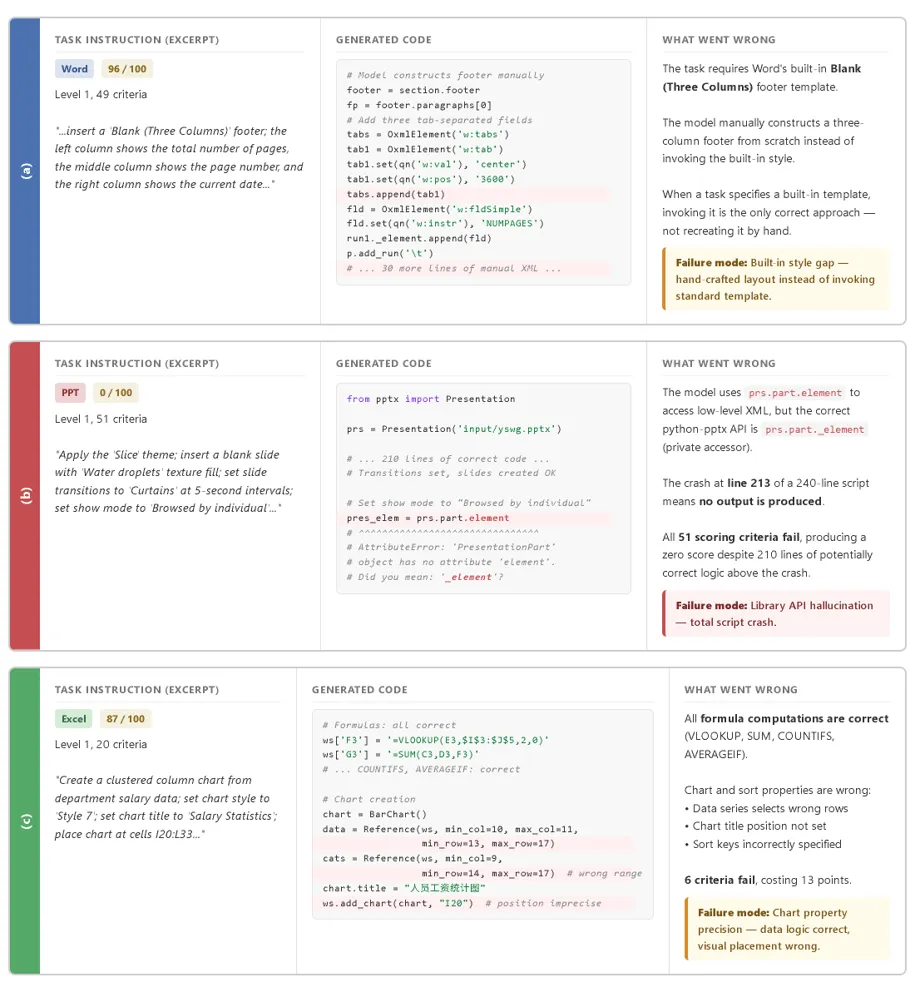Click the Chart property precision failure box
This screenshot has height=1007, width=915.
788,929
